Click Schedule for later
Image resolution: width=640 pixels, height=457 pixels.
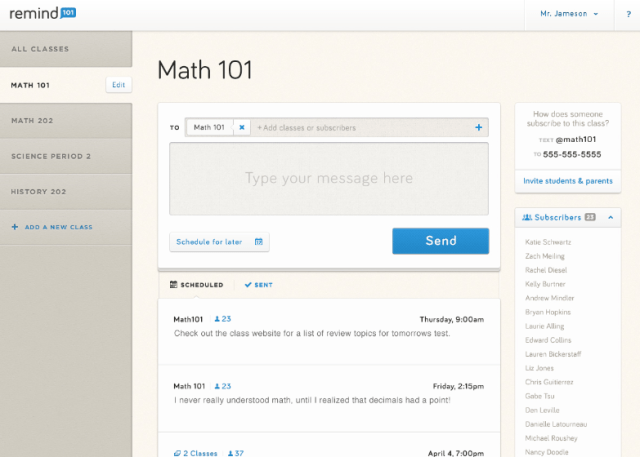[220, 242]
